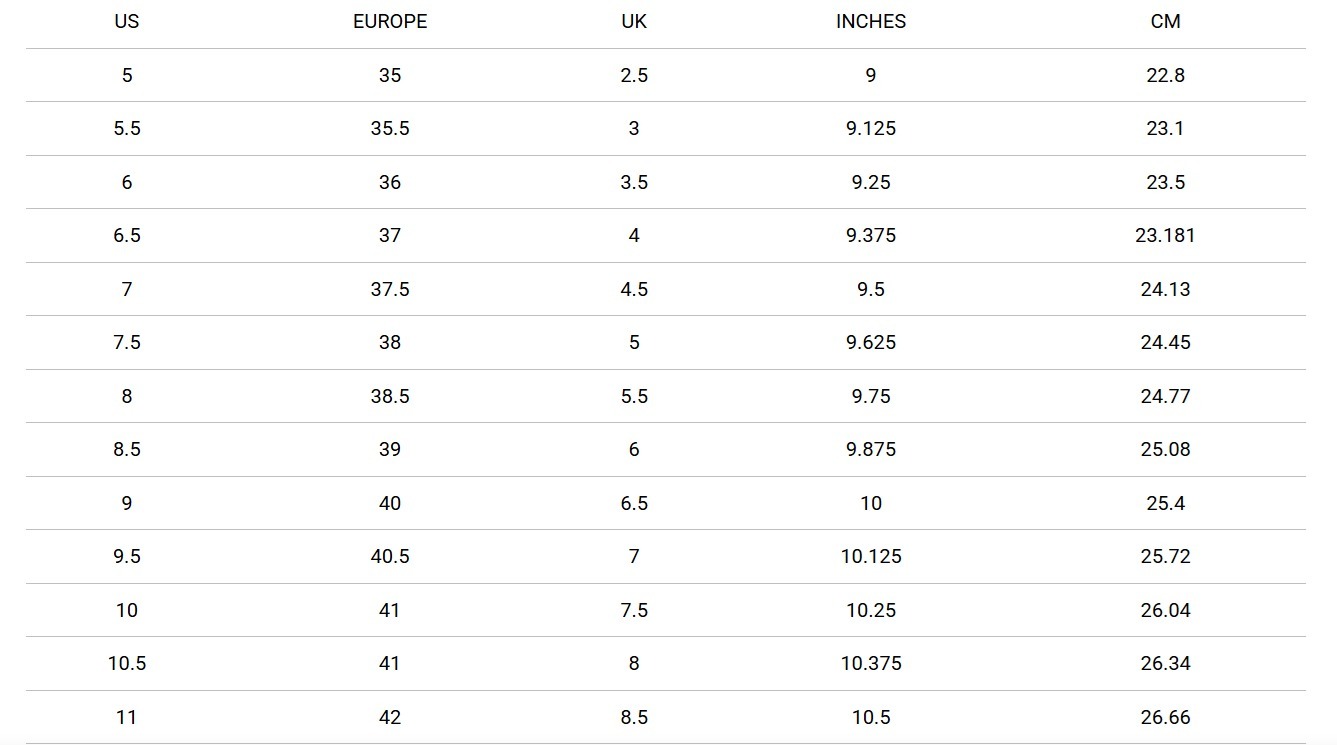Click the INCHES column header
Viewport: 1337px width, 745px height.
(x=871, y=21)
